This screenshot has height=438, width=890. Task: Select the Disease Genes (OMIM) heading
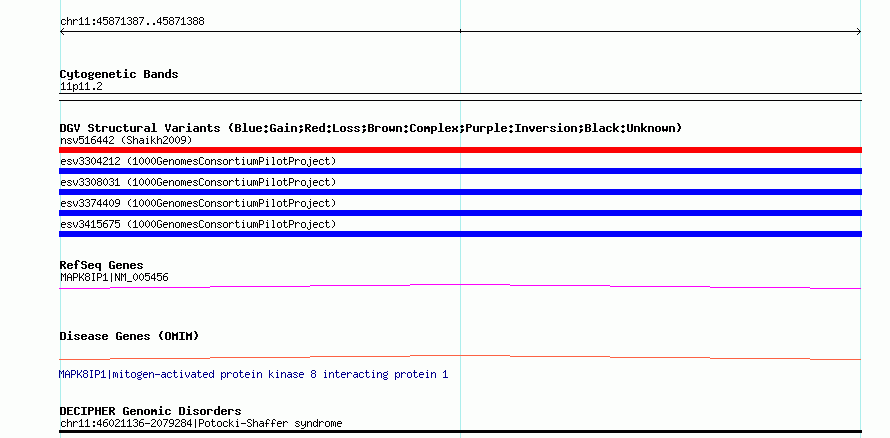tap(129, 336)
